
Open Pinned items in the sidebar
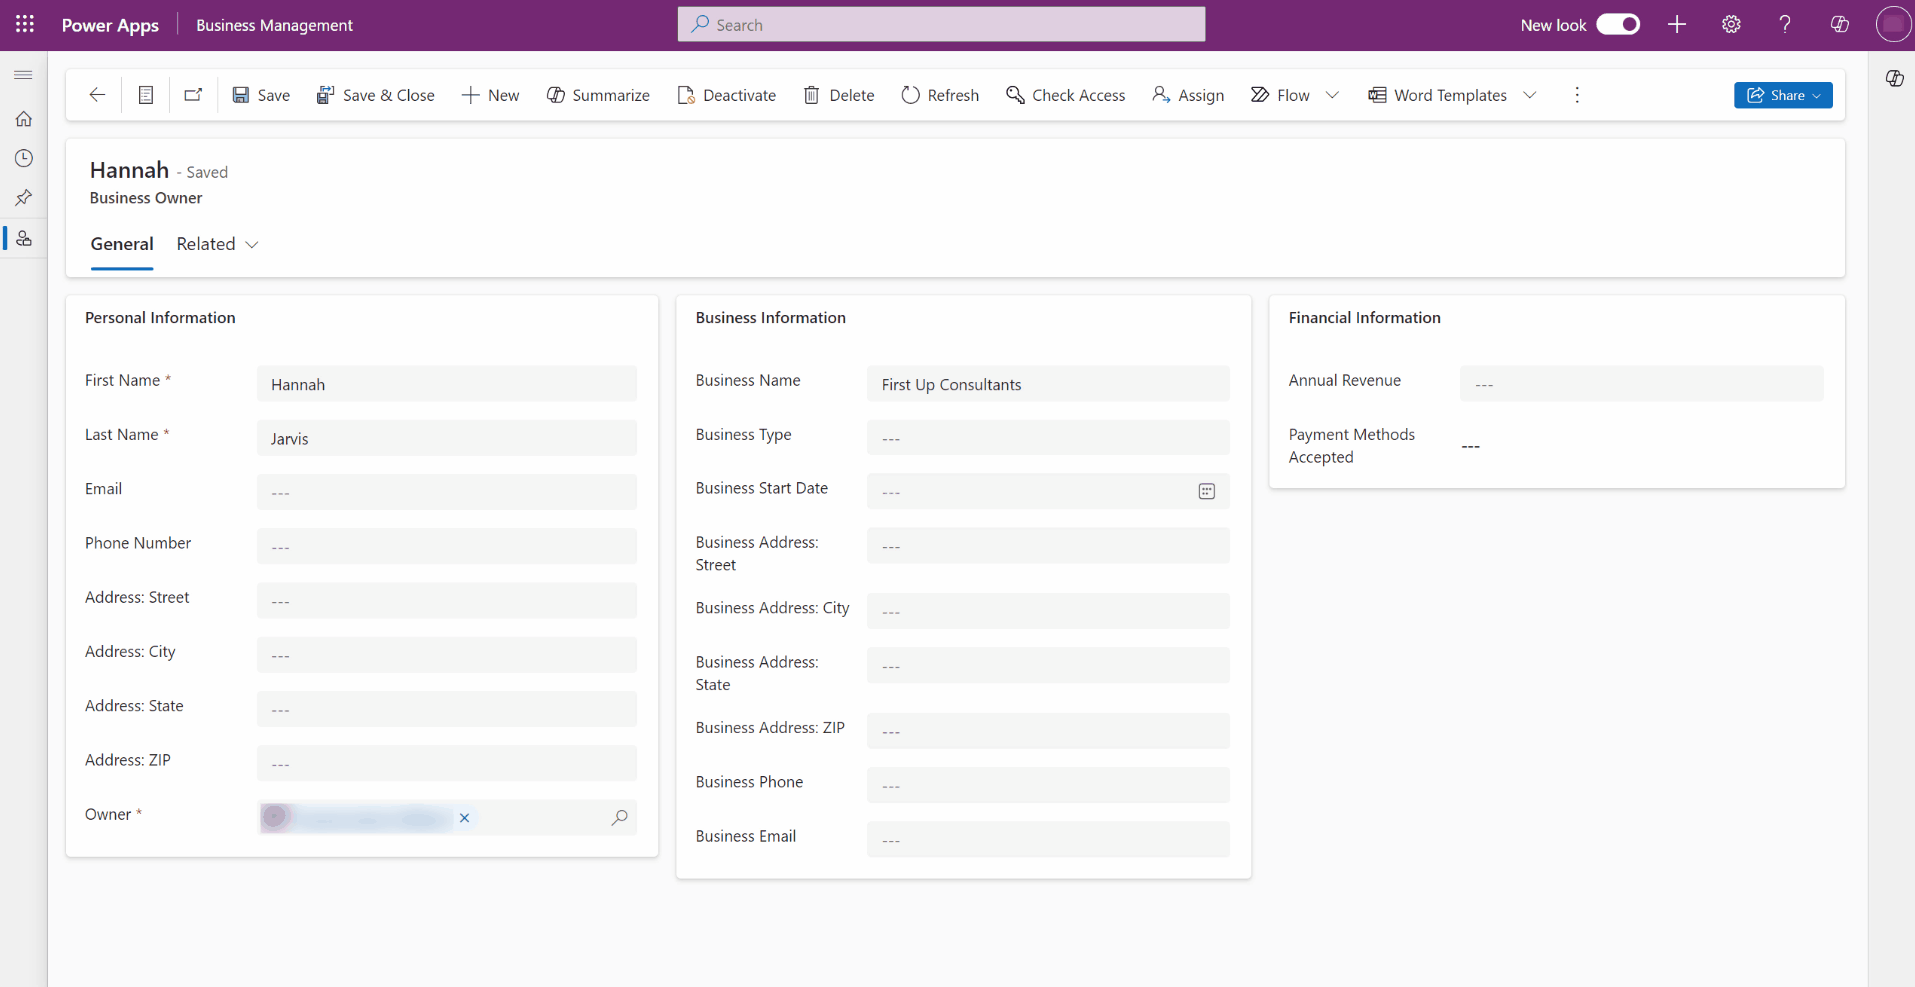coord(24,198)
